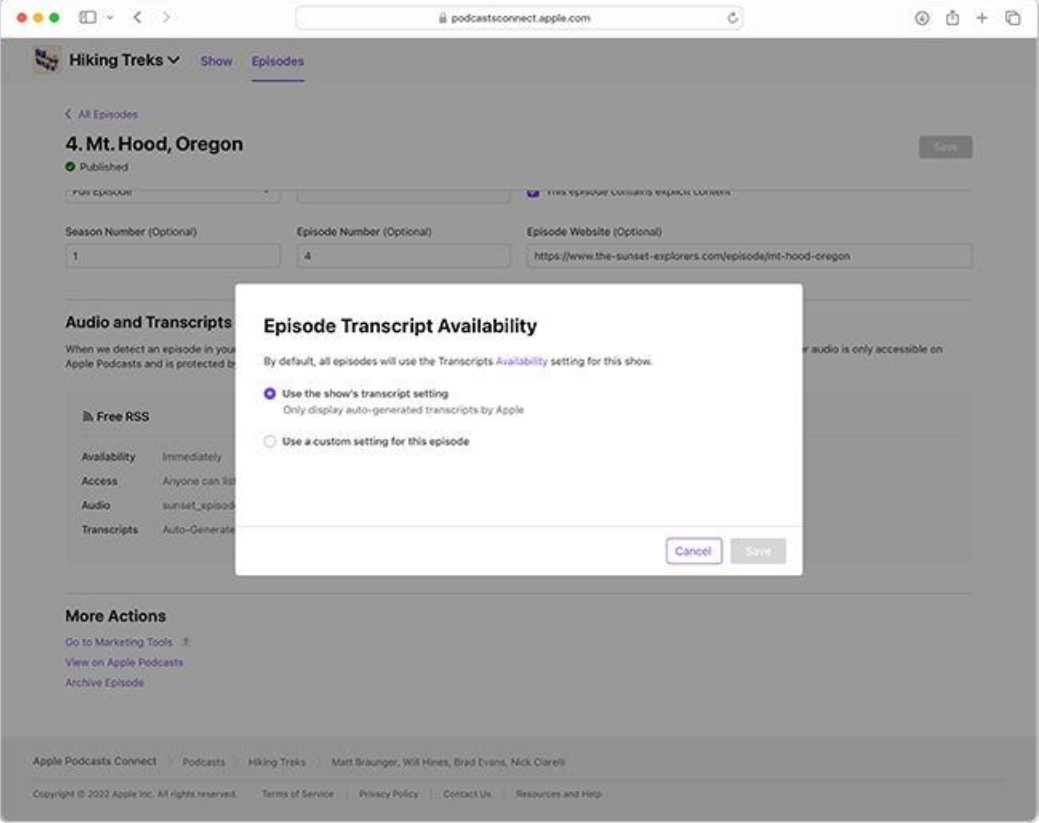Open the Availability link in dialog

tap(521, 361)
